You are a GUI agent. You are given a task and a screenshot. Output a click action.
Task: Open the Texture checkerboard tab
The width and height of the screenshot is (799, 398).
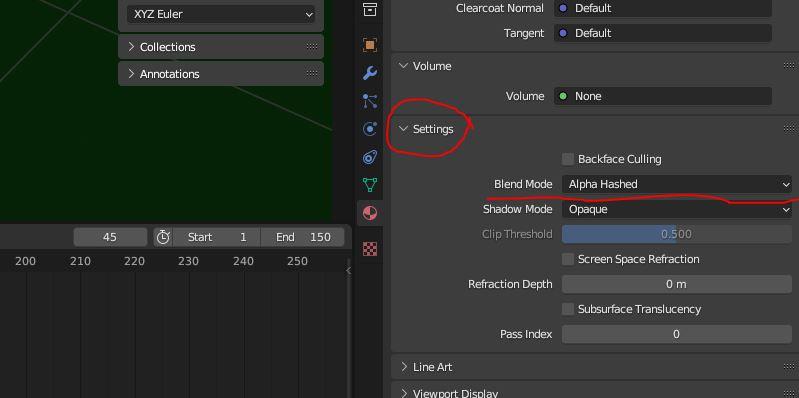point(370,249)
